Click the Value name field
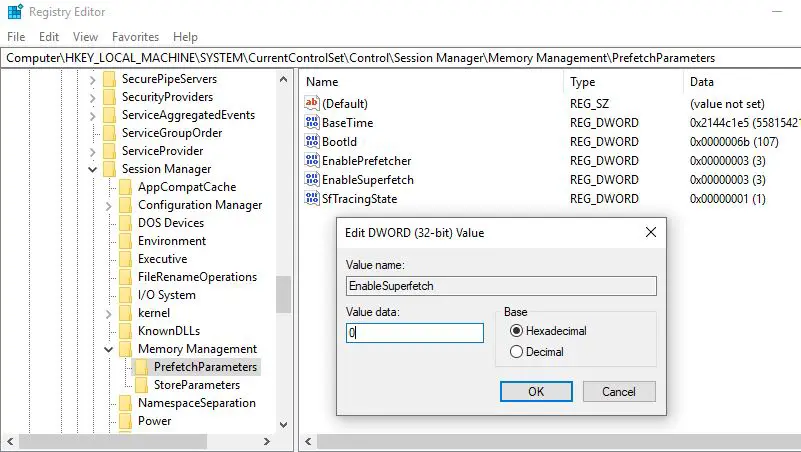The image size is (801, 452). tap(501, 286)
